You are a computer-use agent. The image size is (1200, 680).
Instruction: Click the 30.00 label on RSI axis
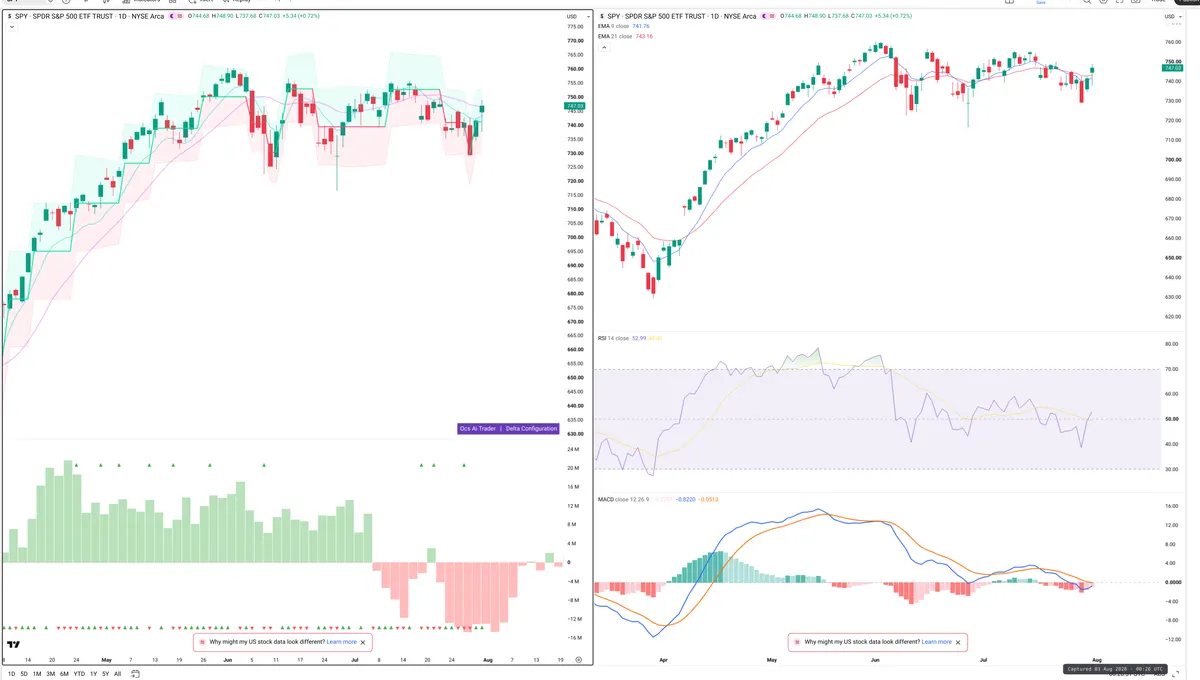point(1172,468)
